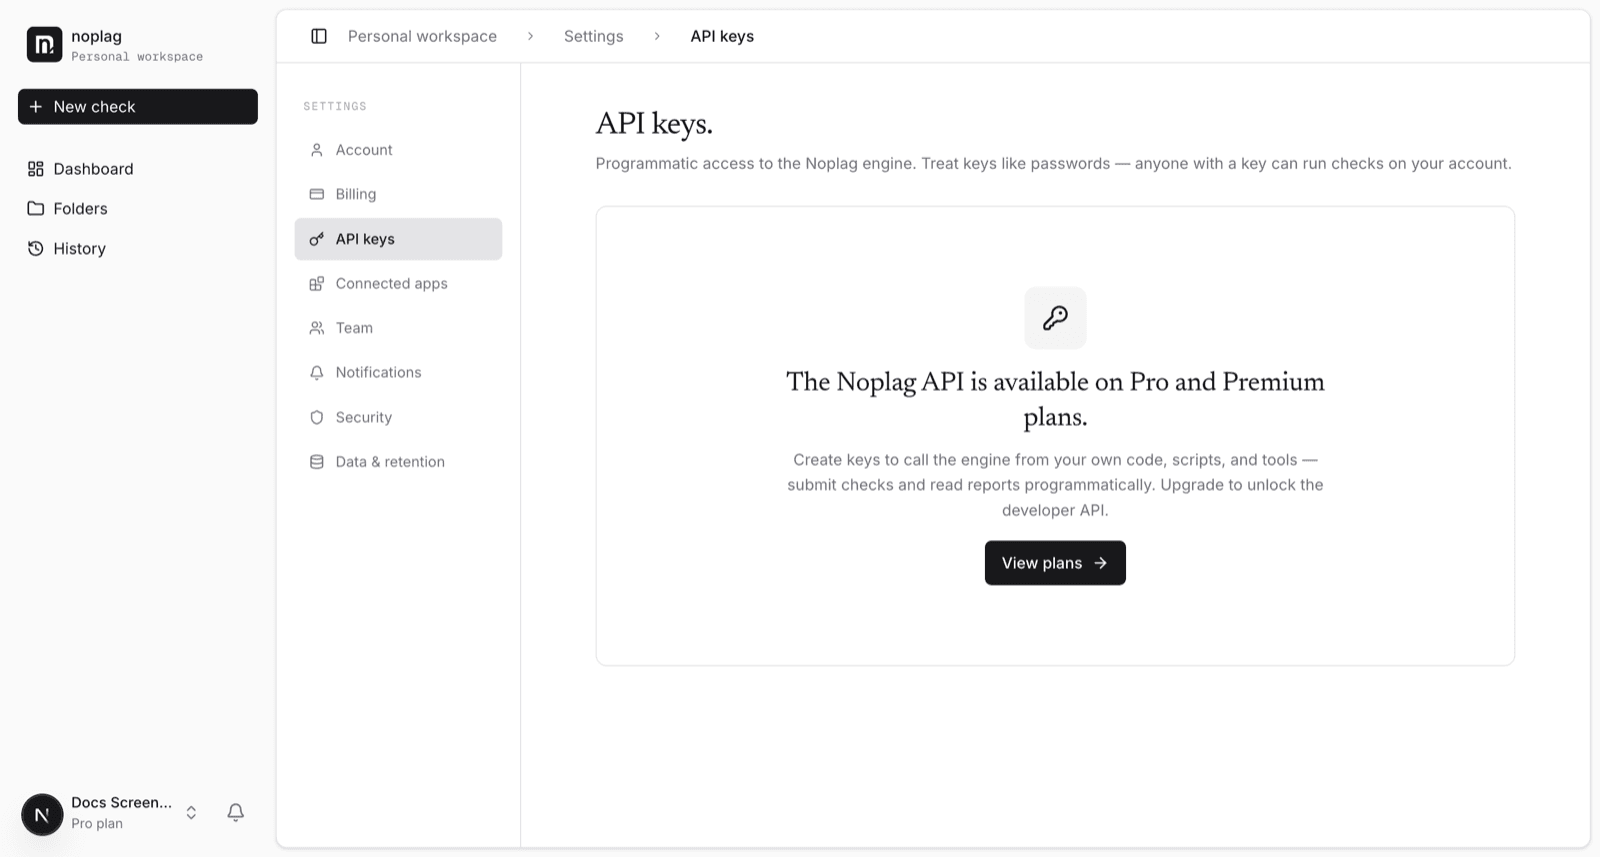The height and width of the screenshot is (857, 1600).
Task: Click the SETTINGS section label
Action: [x=335, y=106]
